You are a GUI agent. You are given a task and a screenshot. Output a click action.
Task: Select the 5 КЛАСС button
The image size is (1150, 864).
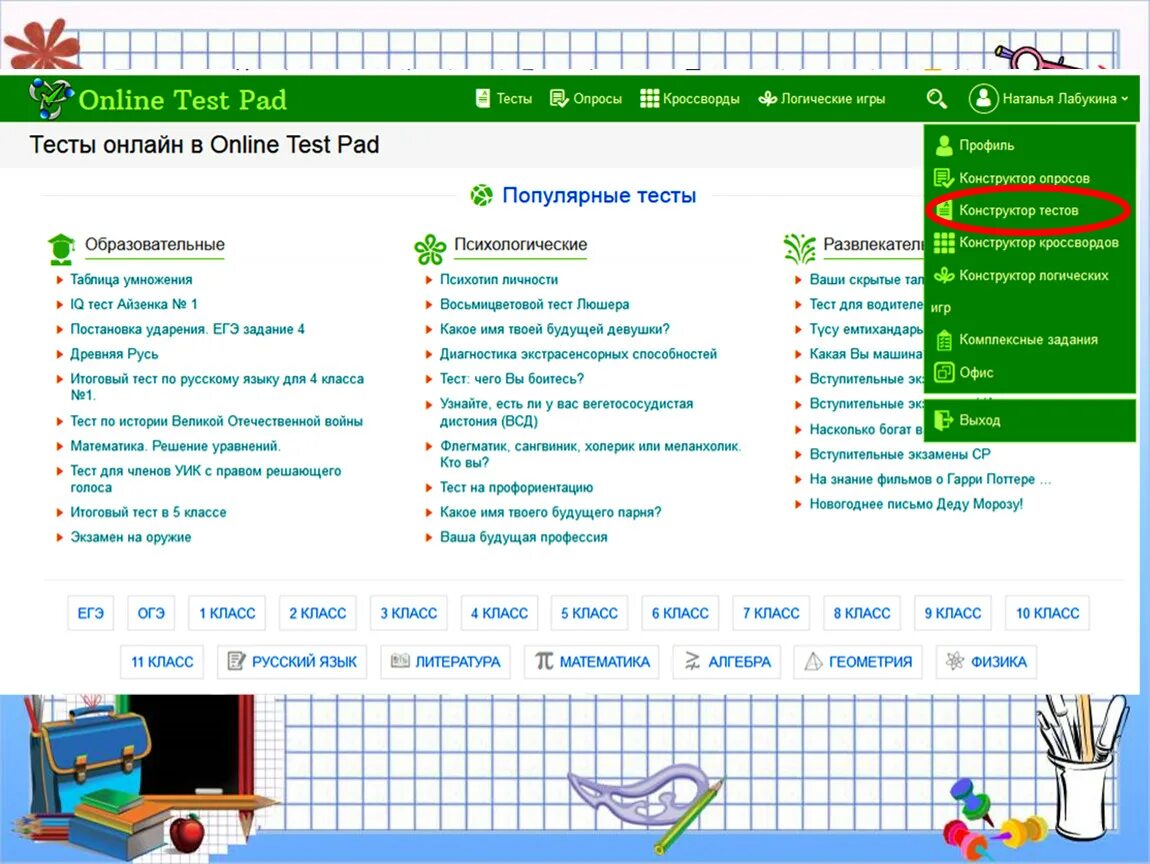tap(590, 613)
